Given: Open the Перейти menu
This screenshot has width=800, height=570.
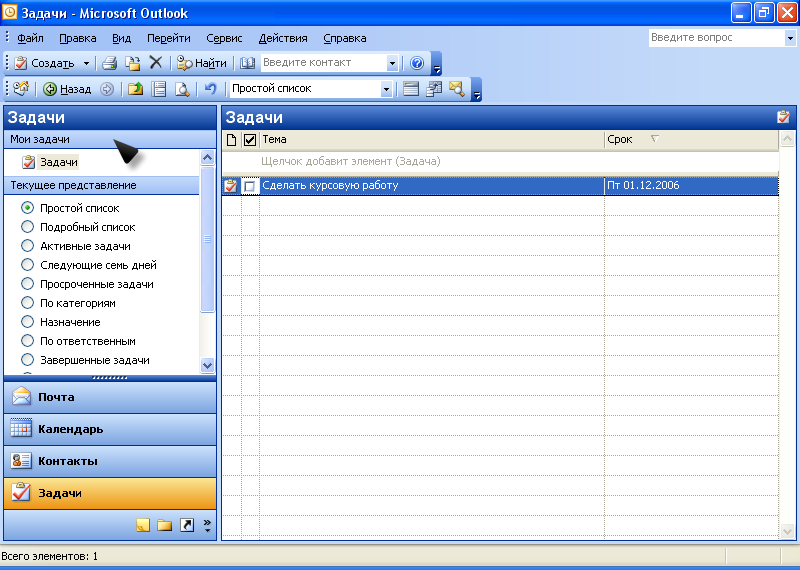Looking at the screenshot, I should [168, 38].
